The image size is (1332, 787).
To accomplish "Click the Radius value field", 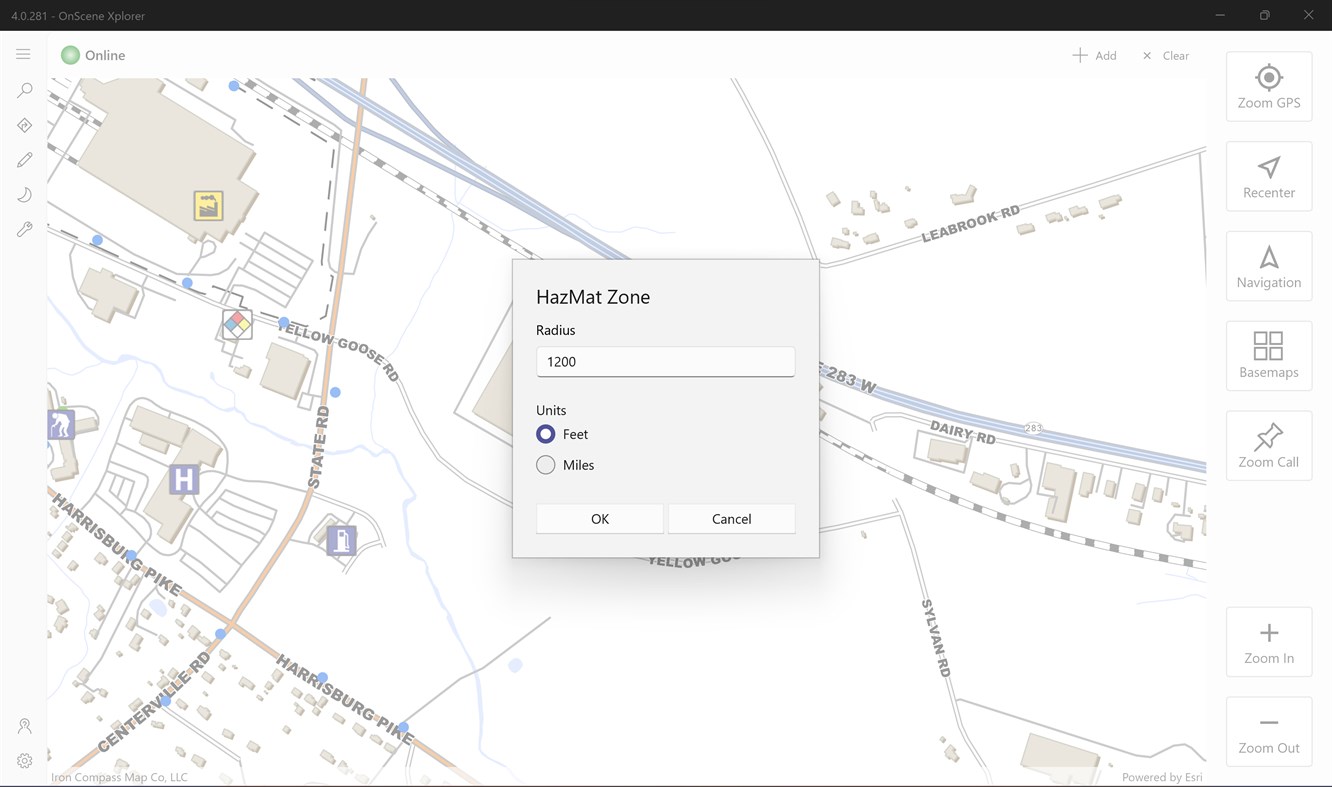I will coord(665,361).
